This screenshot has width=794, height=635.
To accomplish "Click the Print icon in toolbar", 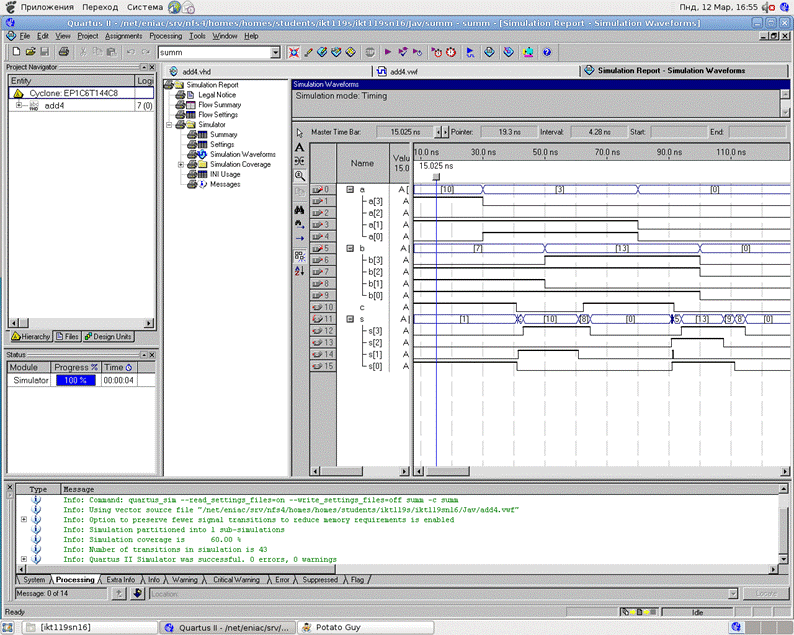I will (63, 52).
